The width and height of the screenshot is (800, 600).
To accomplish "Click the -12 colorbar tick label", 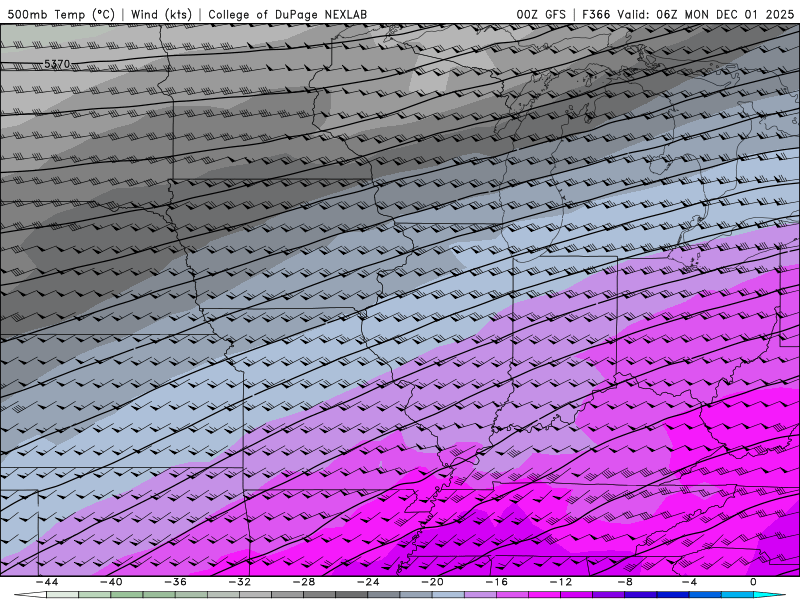I will click(x=561, y=582).
